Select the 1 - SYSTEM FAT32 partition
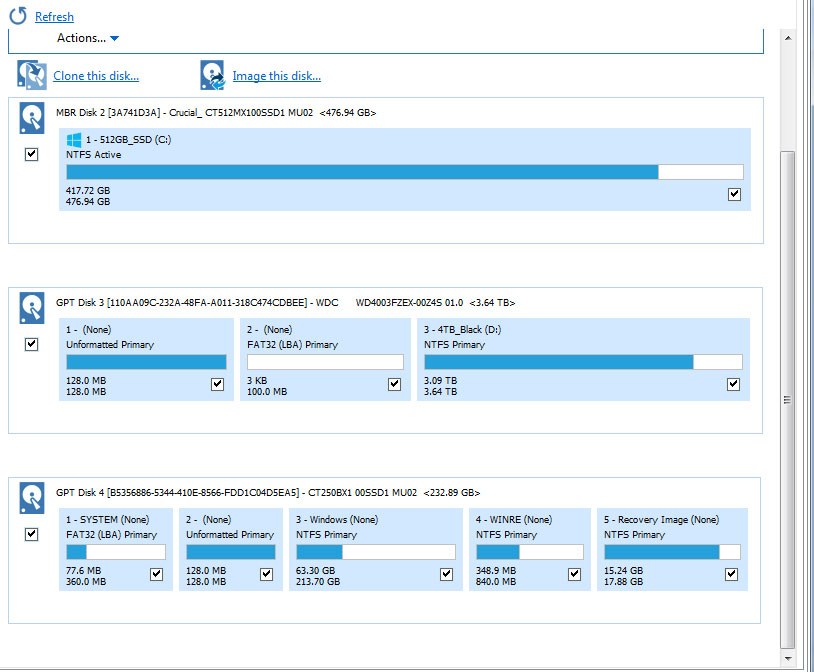Screen dimensions: 814x672 pyautogui.click(x=115, y=549)
